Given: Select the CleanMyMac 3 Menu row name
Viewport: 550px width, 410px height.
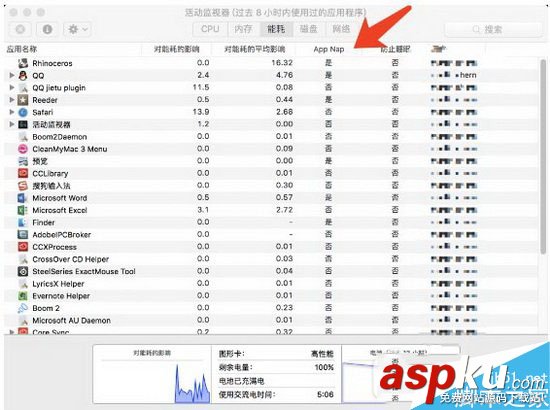Looking at the screenshot, I should (69, 149).
